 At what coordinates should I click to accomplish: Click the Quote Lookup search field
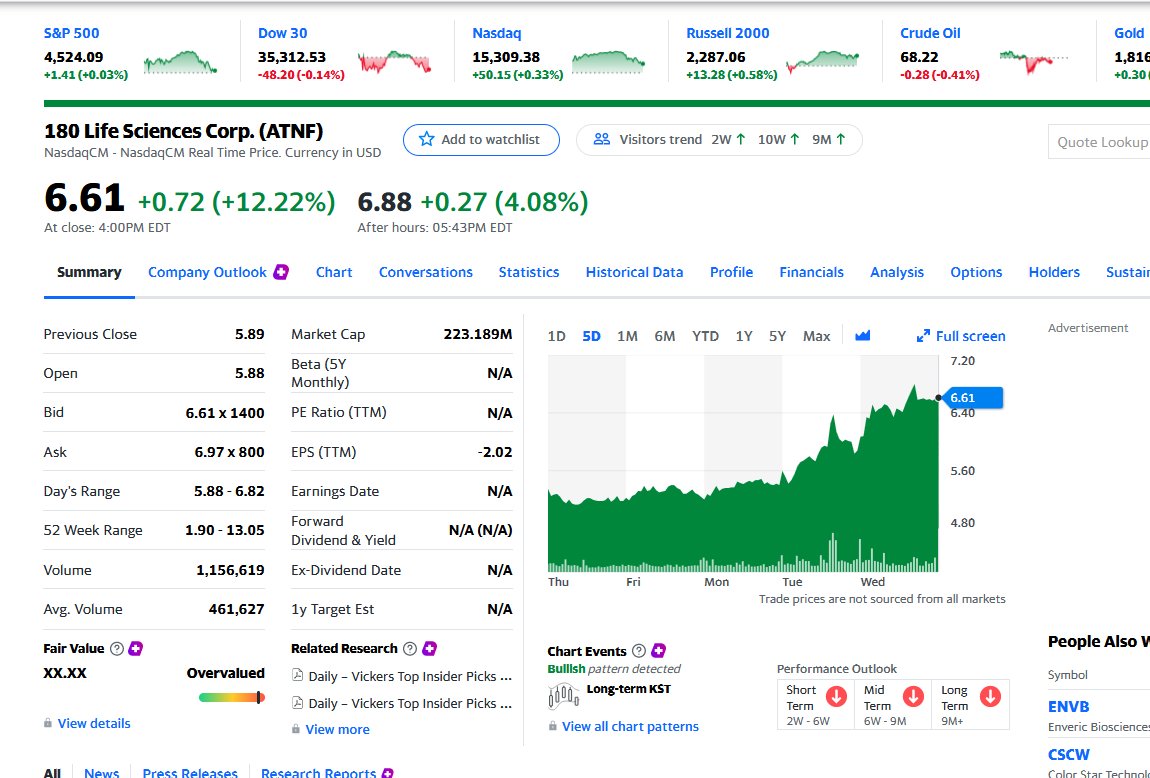1099,142
